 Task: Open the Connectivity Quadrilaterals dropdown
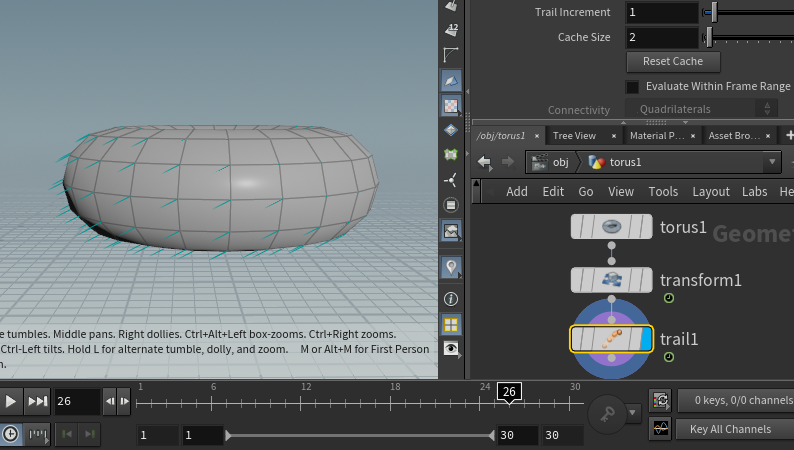[x=699, y=109]
